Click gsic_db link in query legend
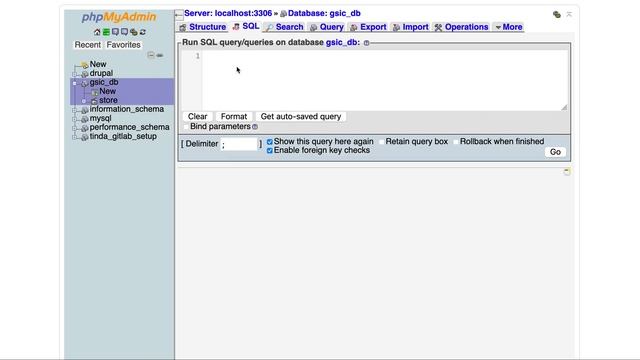This screenshot has width=640, height=360. click(341, 42)
